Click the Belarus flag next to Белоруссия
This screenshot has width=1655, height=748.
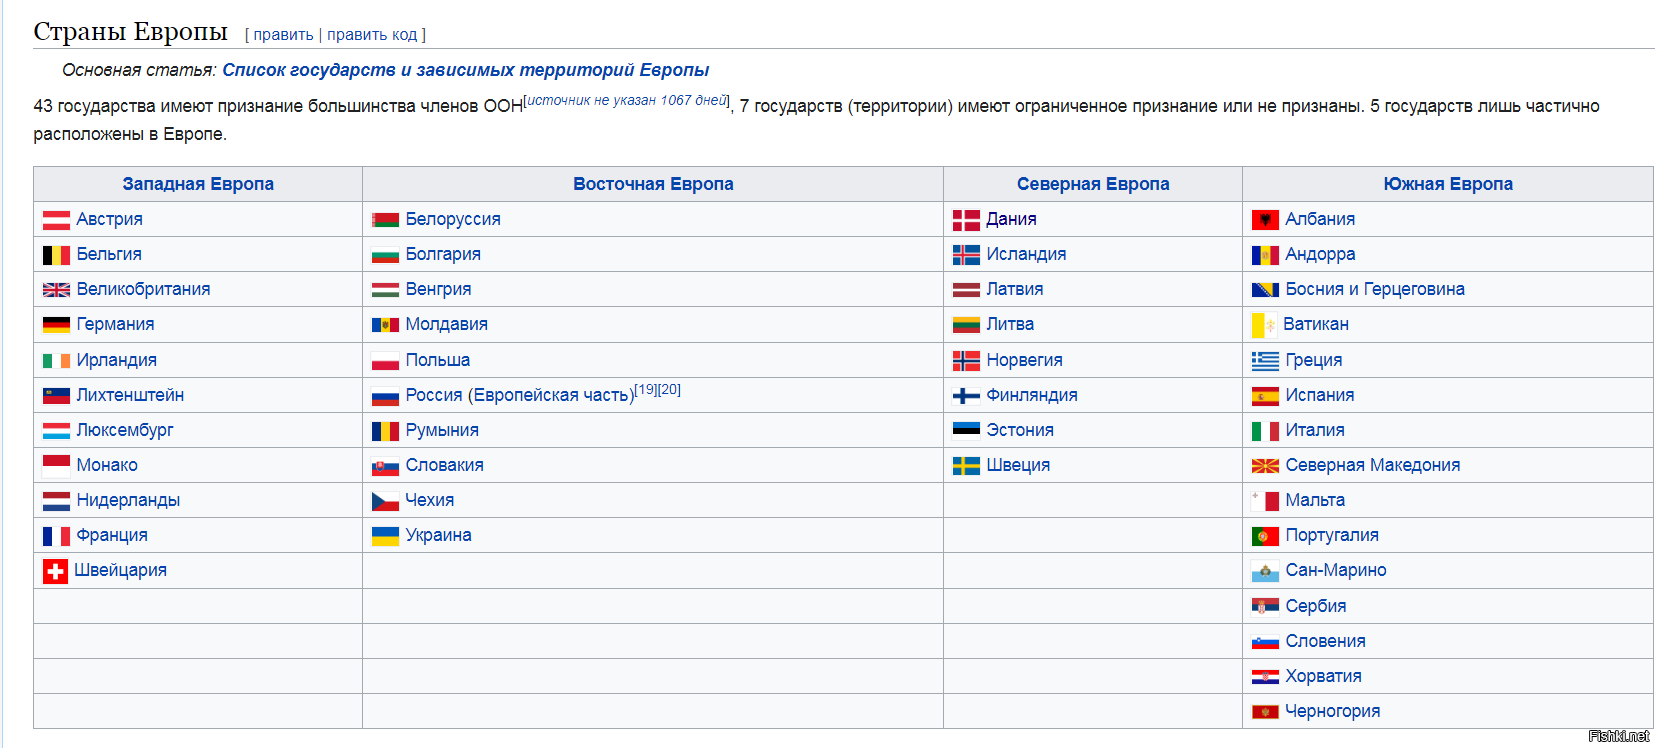(x=385, y=220)
